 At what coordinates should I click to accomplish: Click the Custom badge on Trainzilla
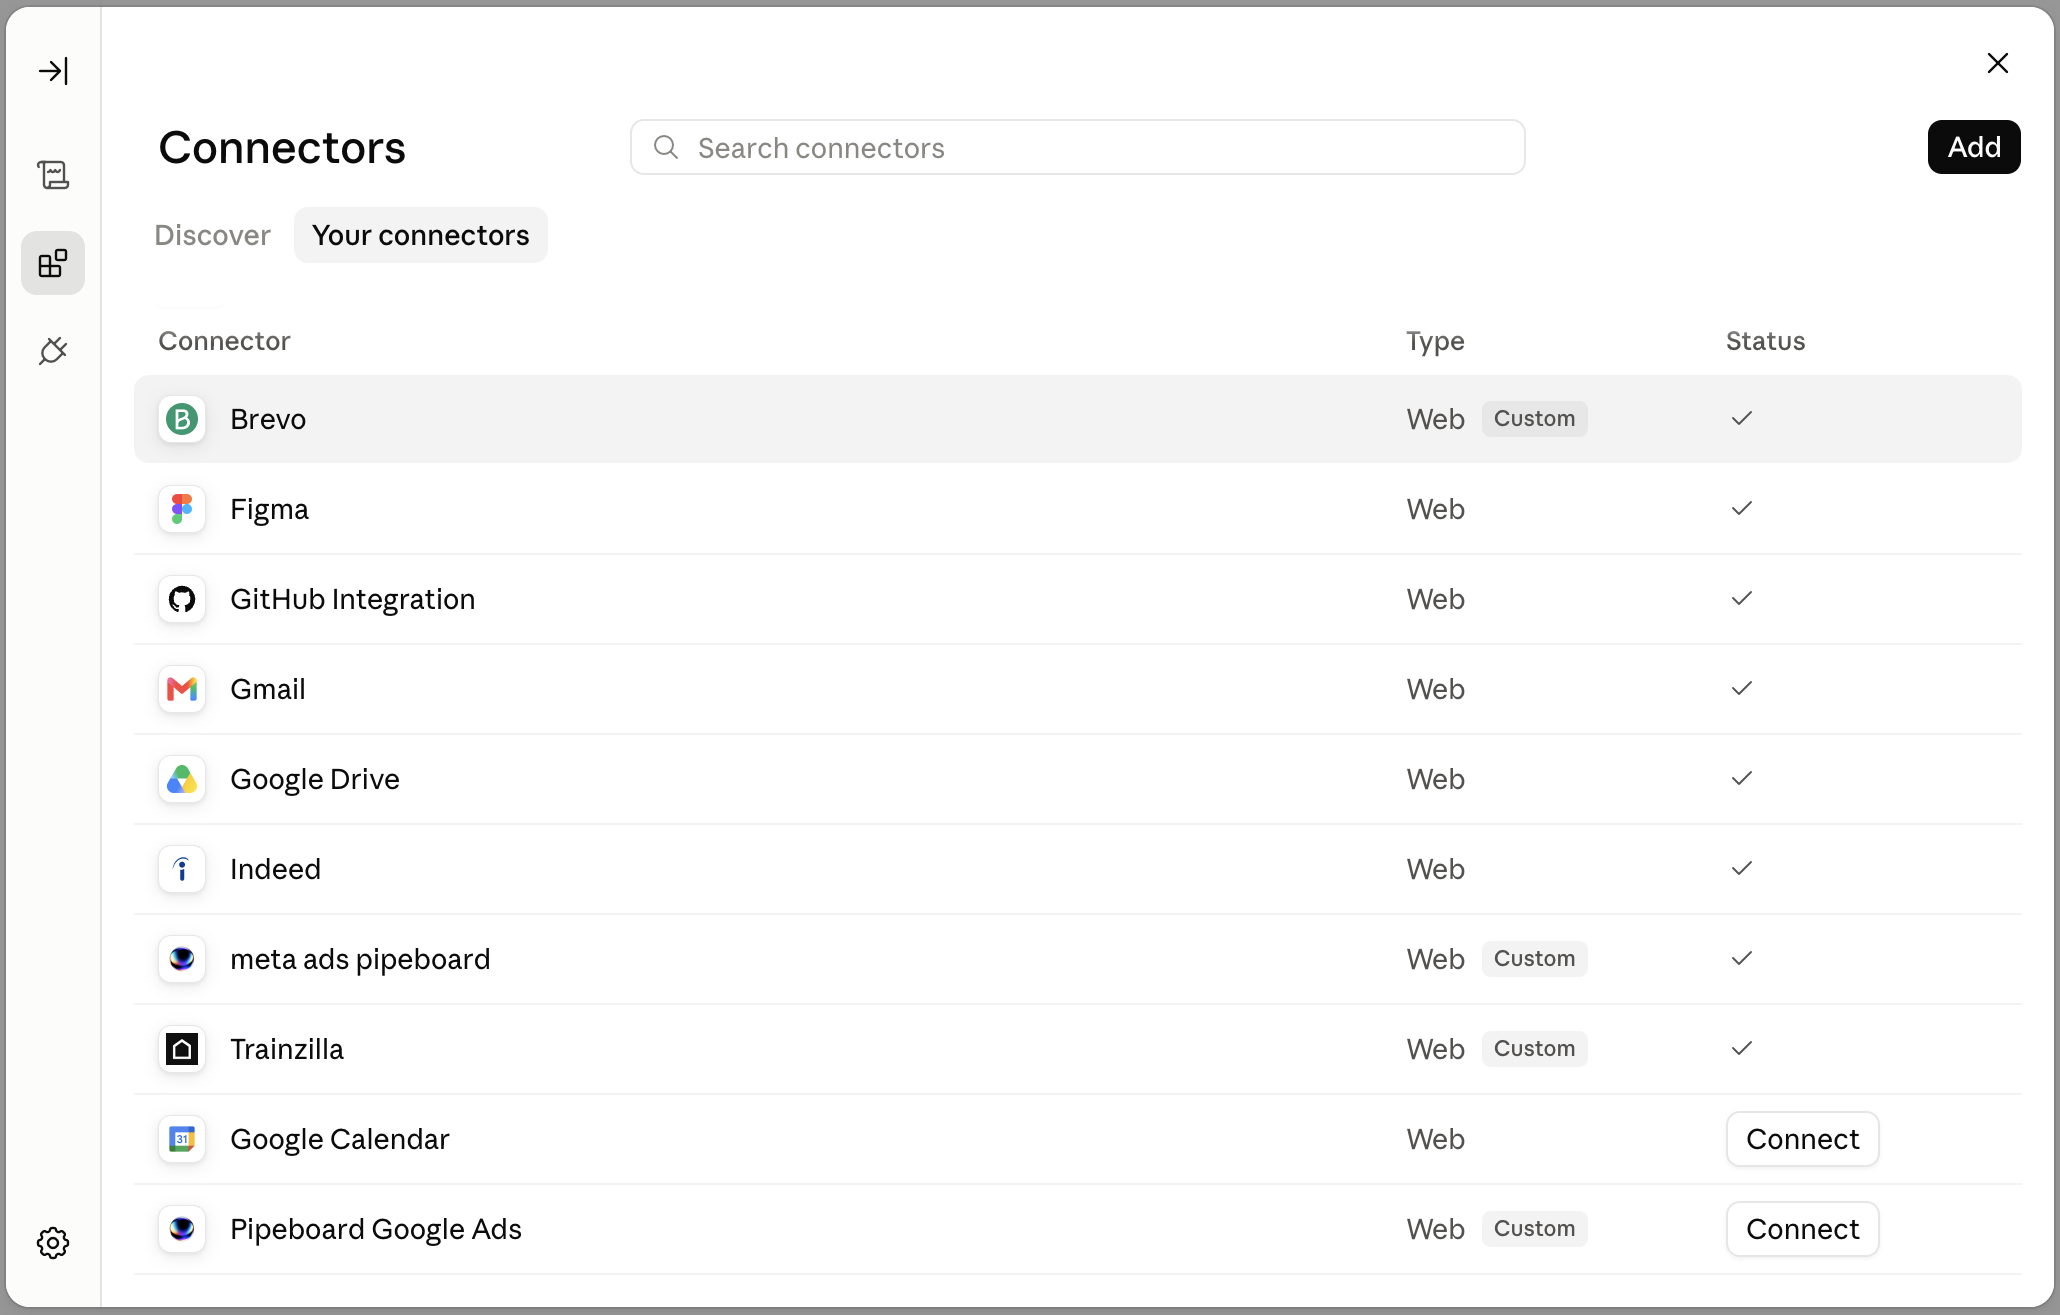pyautogui.click(x=1535, y=1049)
